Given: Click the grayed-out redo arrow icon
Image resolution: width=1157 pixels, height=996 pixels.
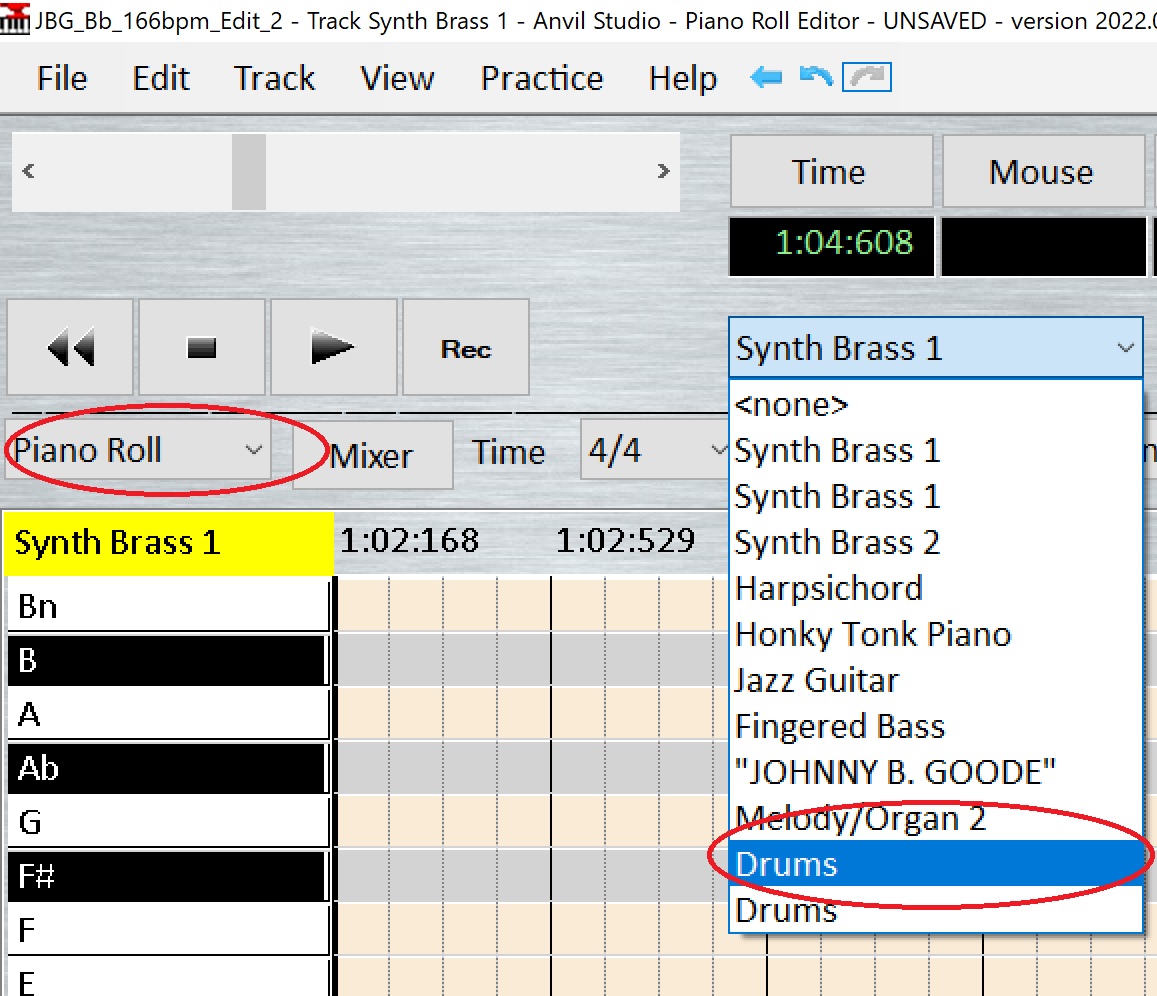Looking at the screenshot, I should tap(864, 76).
